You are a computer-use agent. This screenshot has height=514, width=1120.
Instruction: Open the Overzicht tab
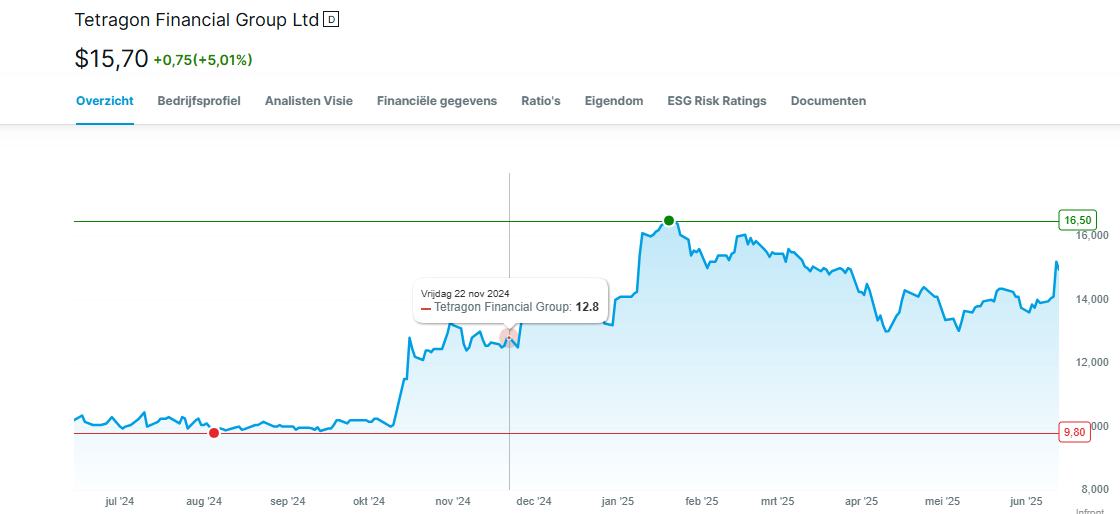105,101
